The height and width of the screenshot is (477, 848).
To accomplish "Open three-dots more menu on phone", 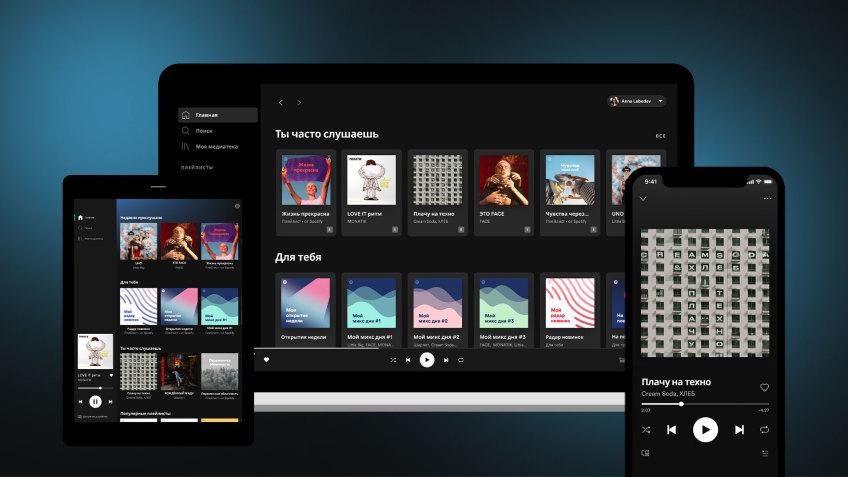I will (767, 198).
